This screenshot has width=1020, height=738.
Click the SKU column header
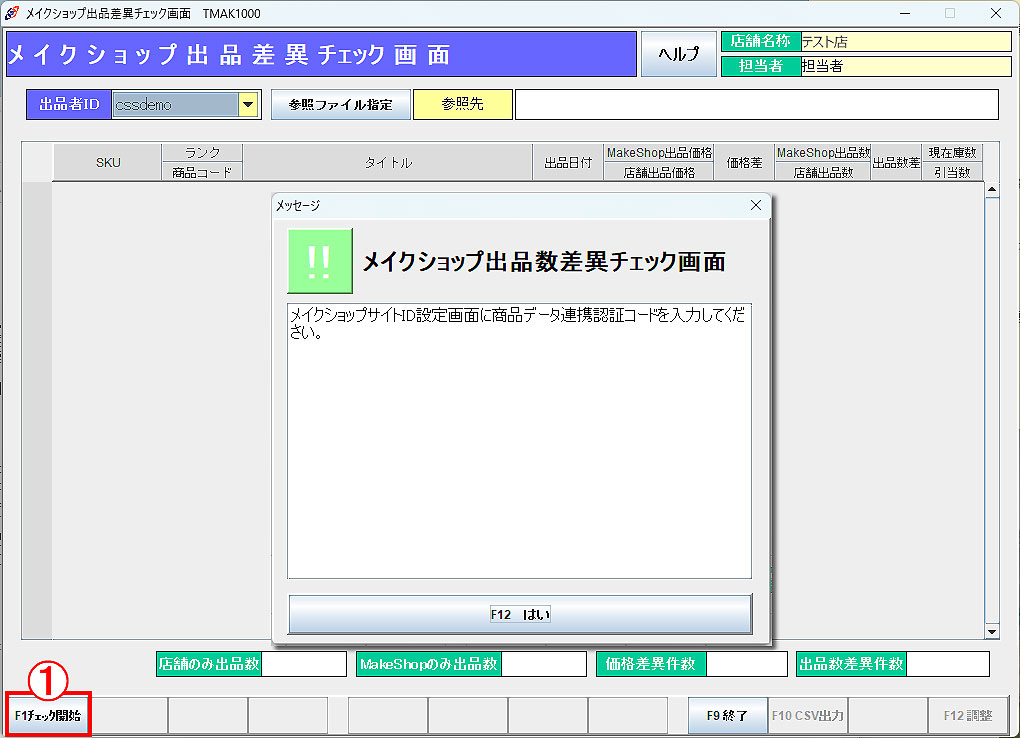pyautogui.click(x=108, y=162)
